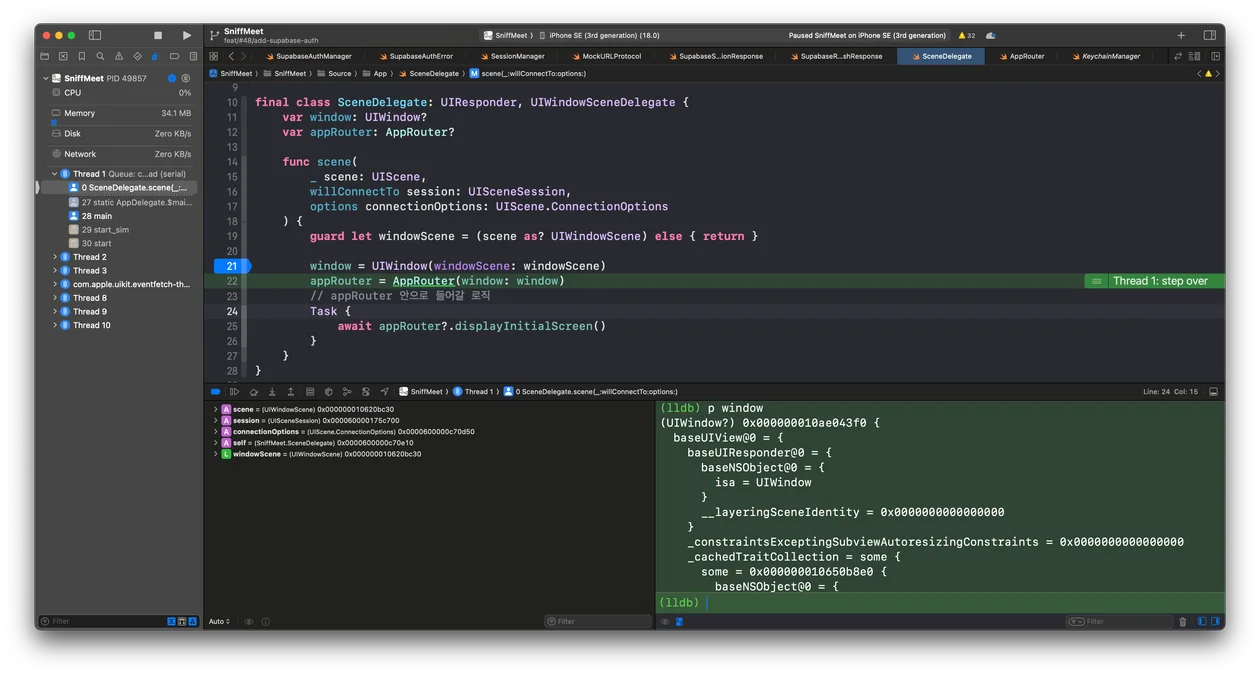Step into in debug bar
Viewport: 1260px width, 676px height.
pyautogui.click(x=272, y=392)
